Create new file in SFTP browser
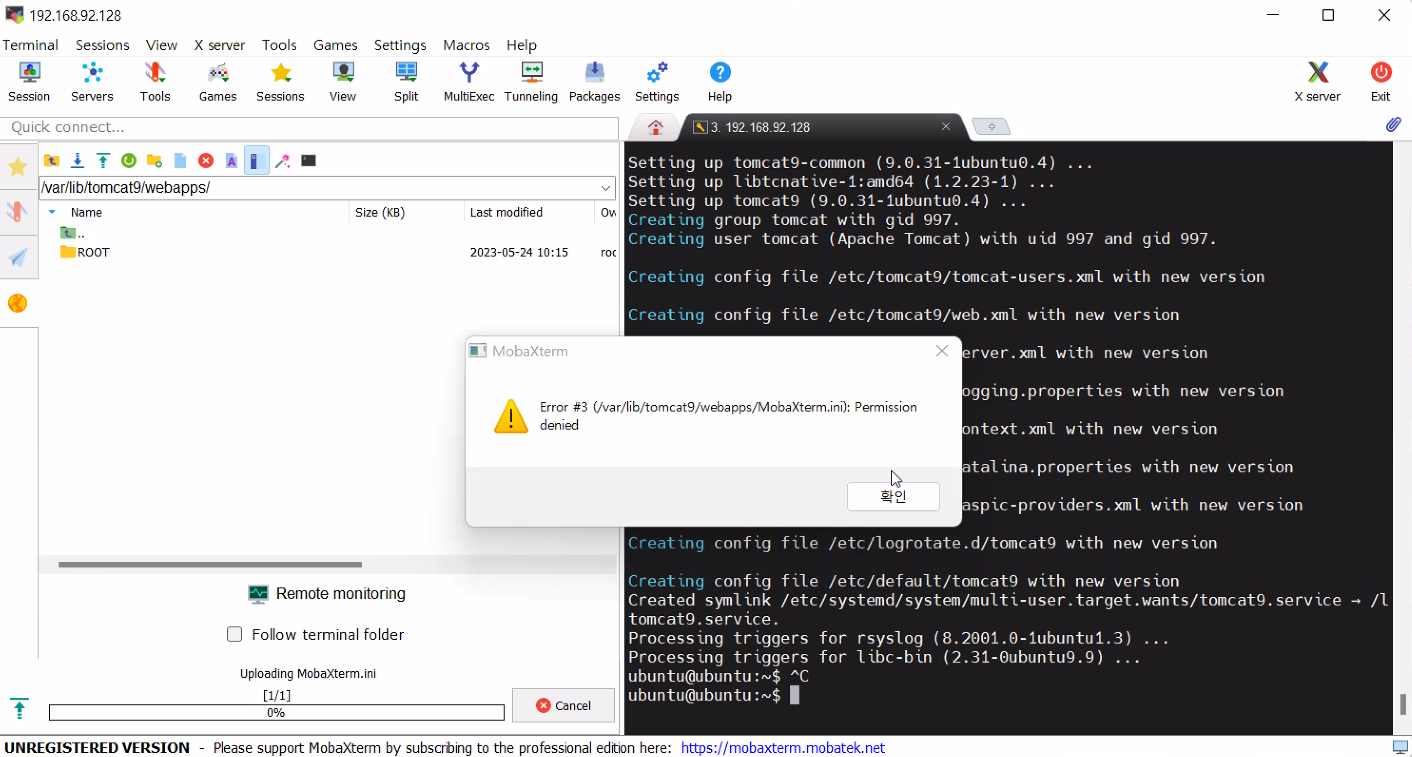Image resolution: width=1412 pixels, height=757 pixels. pos(180,160)
